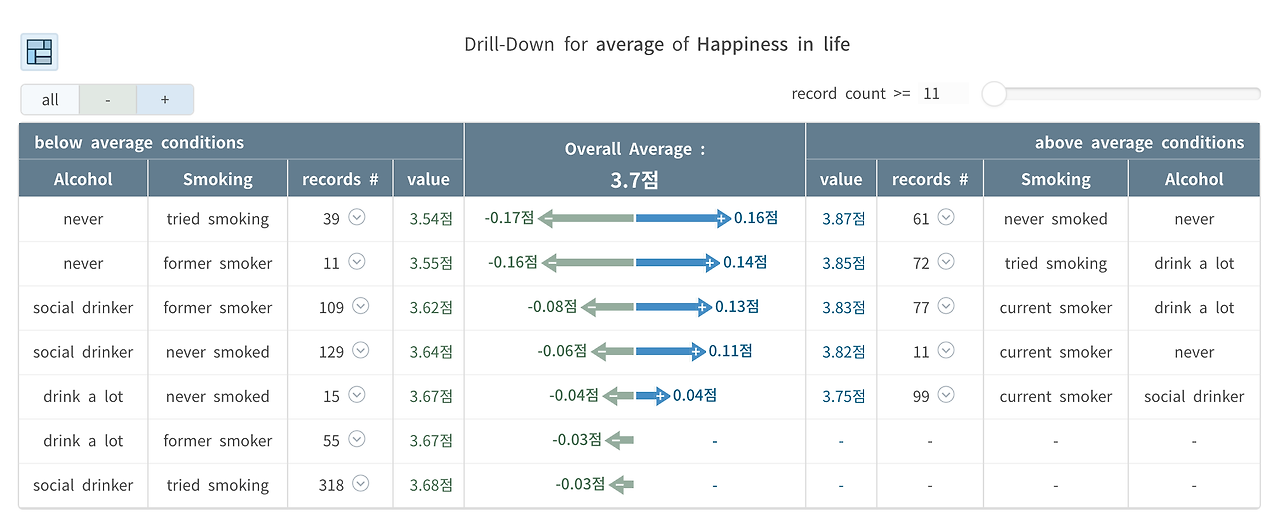Click the value 3.83점 cell
This screenshot has height=530, width=1280.
click(x=843, y=308)
